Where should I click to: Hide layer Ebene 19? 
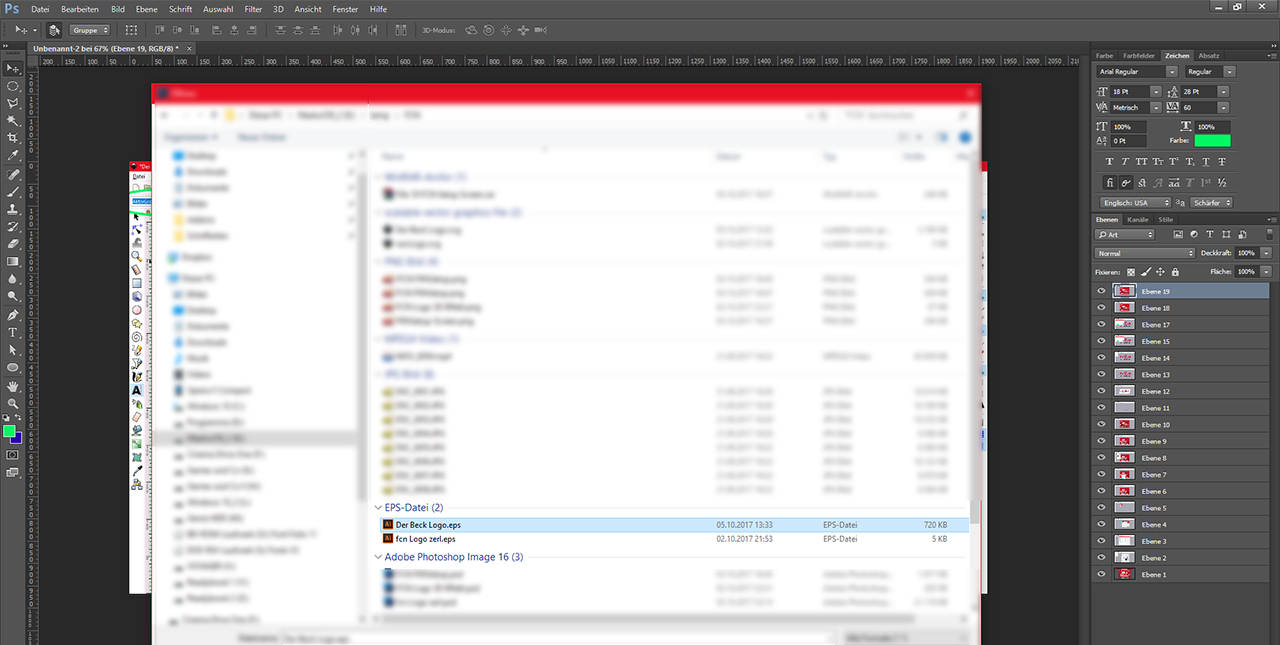[x=1101, y=292]
